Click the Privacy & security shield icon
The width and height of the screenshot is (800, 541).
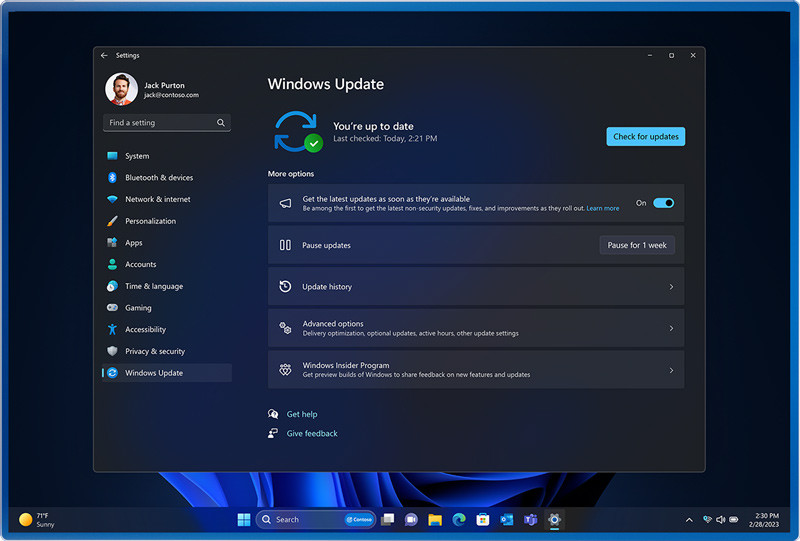(x=113, y=352)
